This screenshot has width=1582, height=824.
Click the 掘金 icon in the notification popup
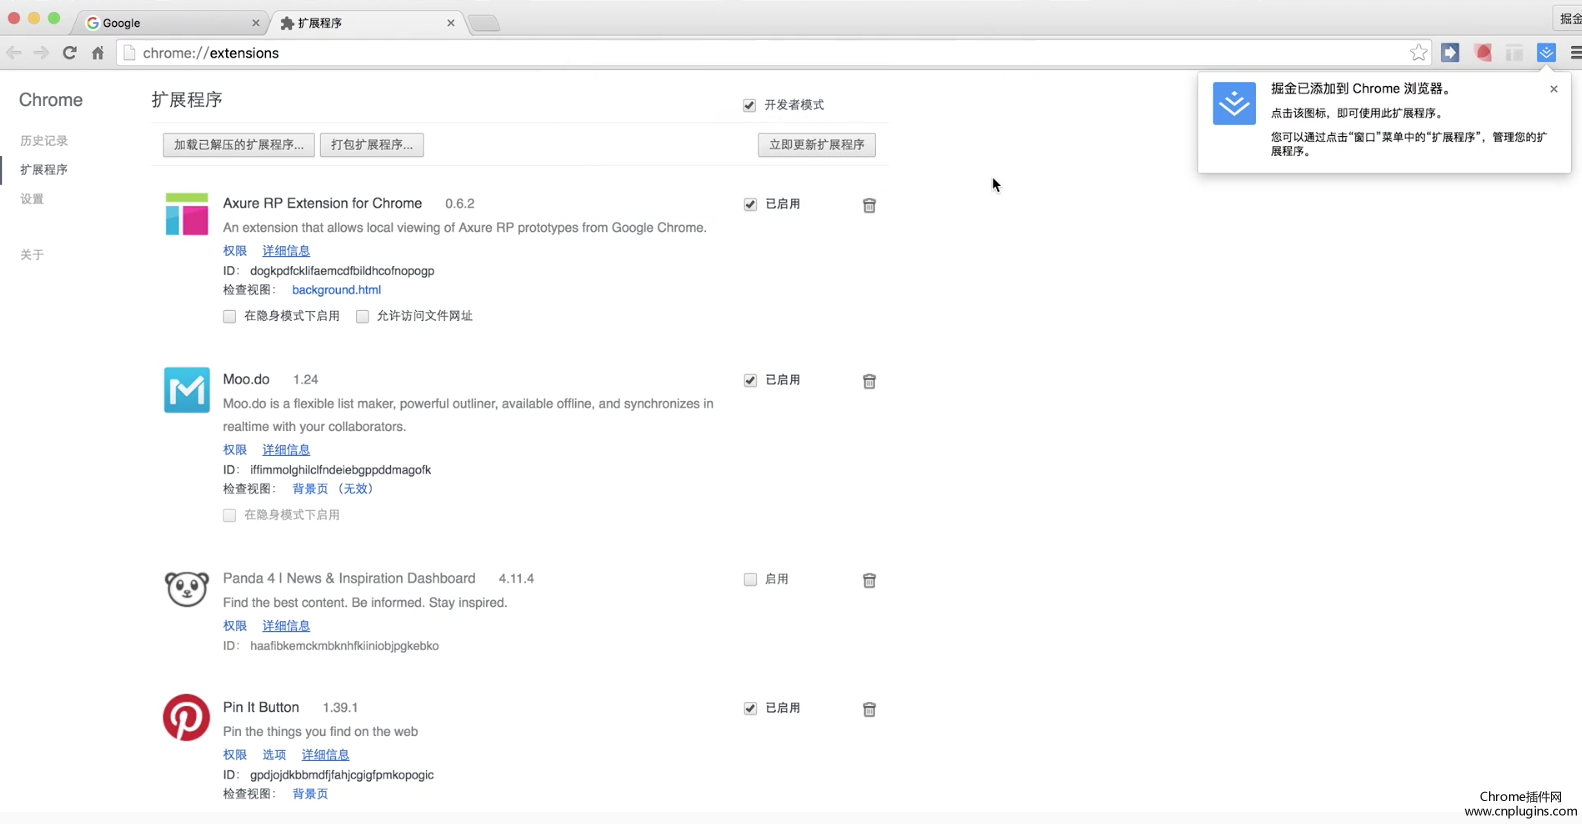pos(1234,103)
